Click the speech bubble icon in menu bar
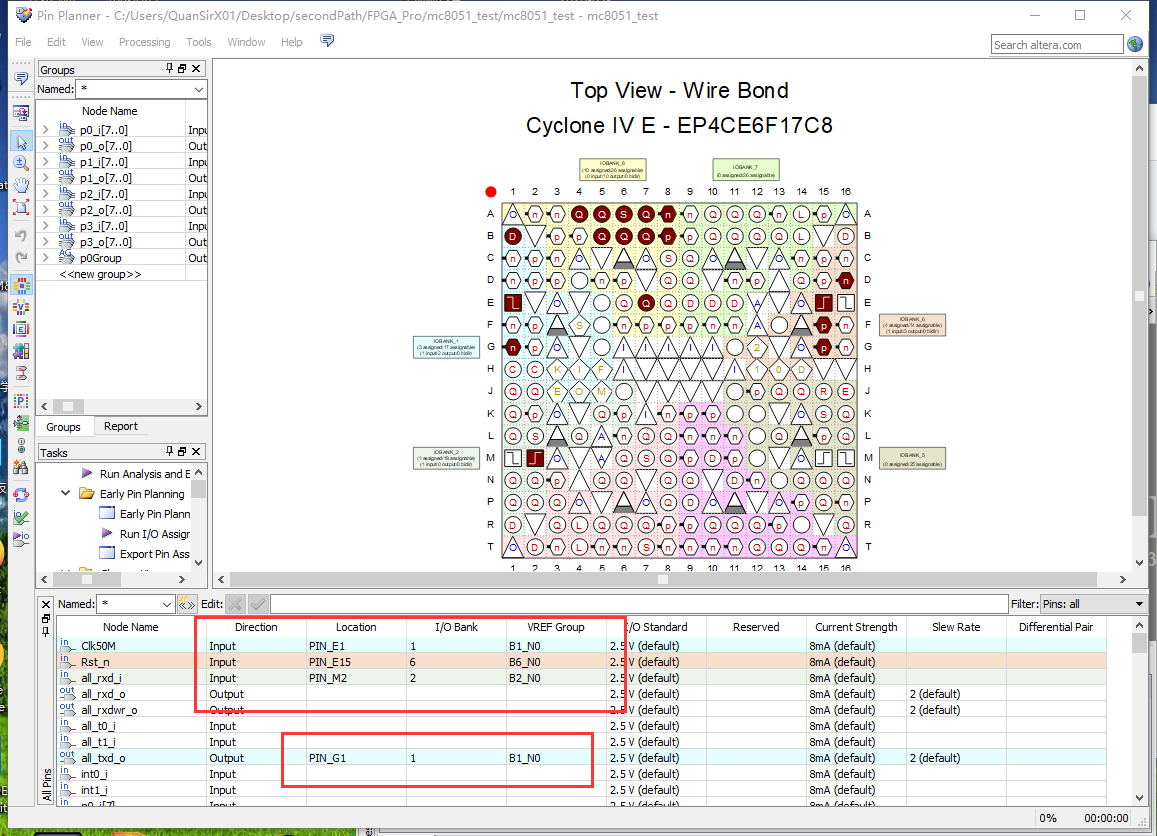Screen dimensions: 1157x836 click(327, 41)
